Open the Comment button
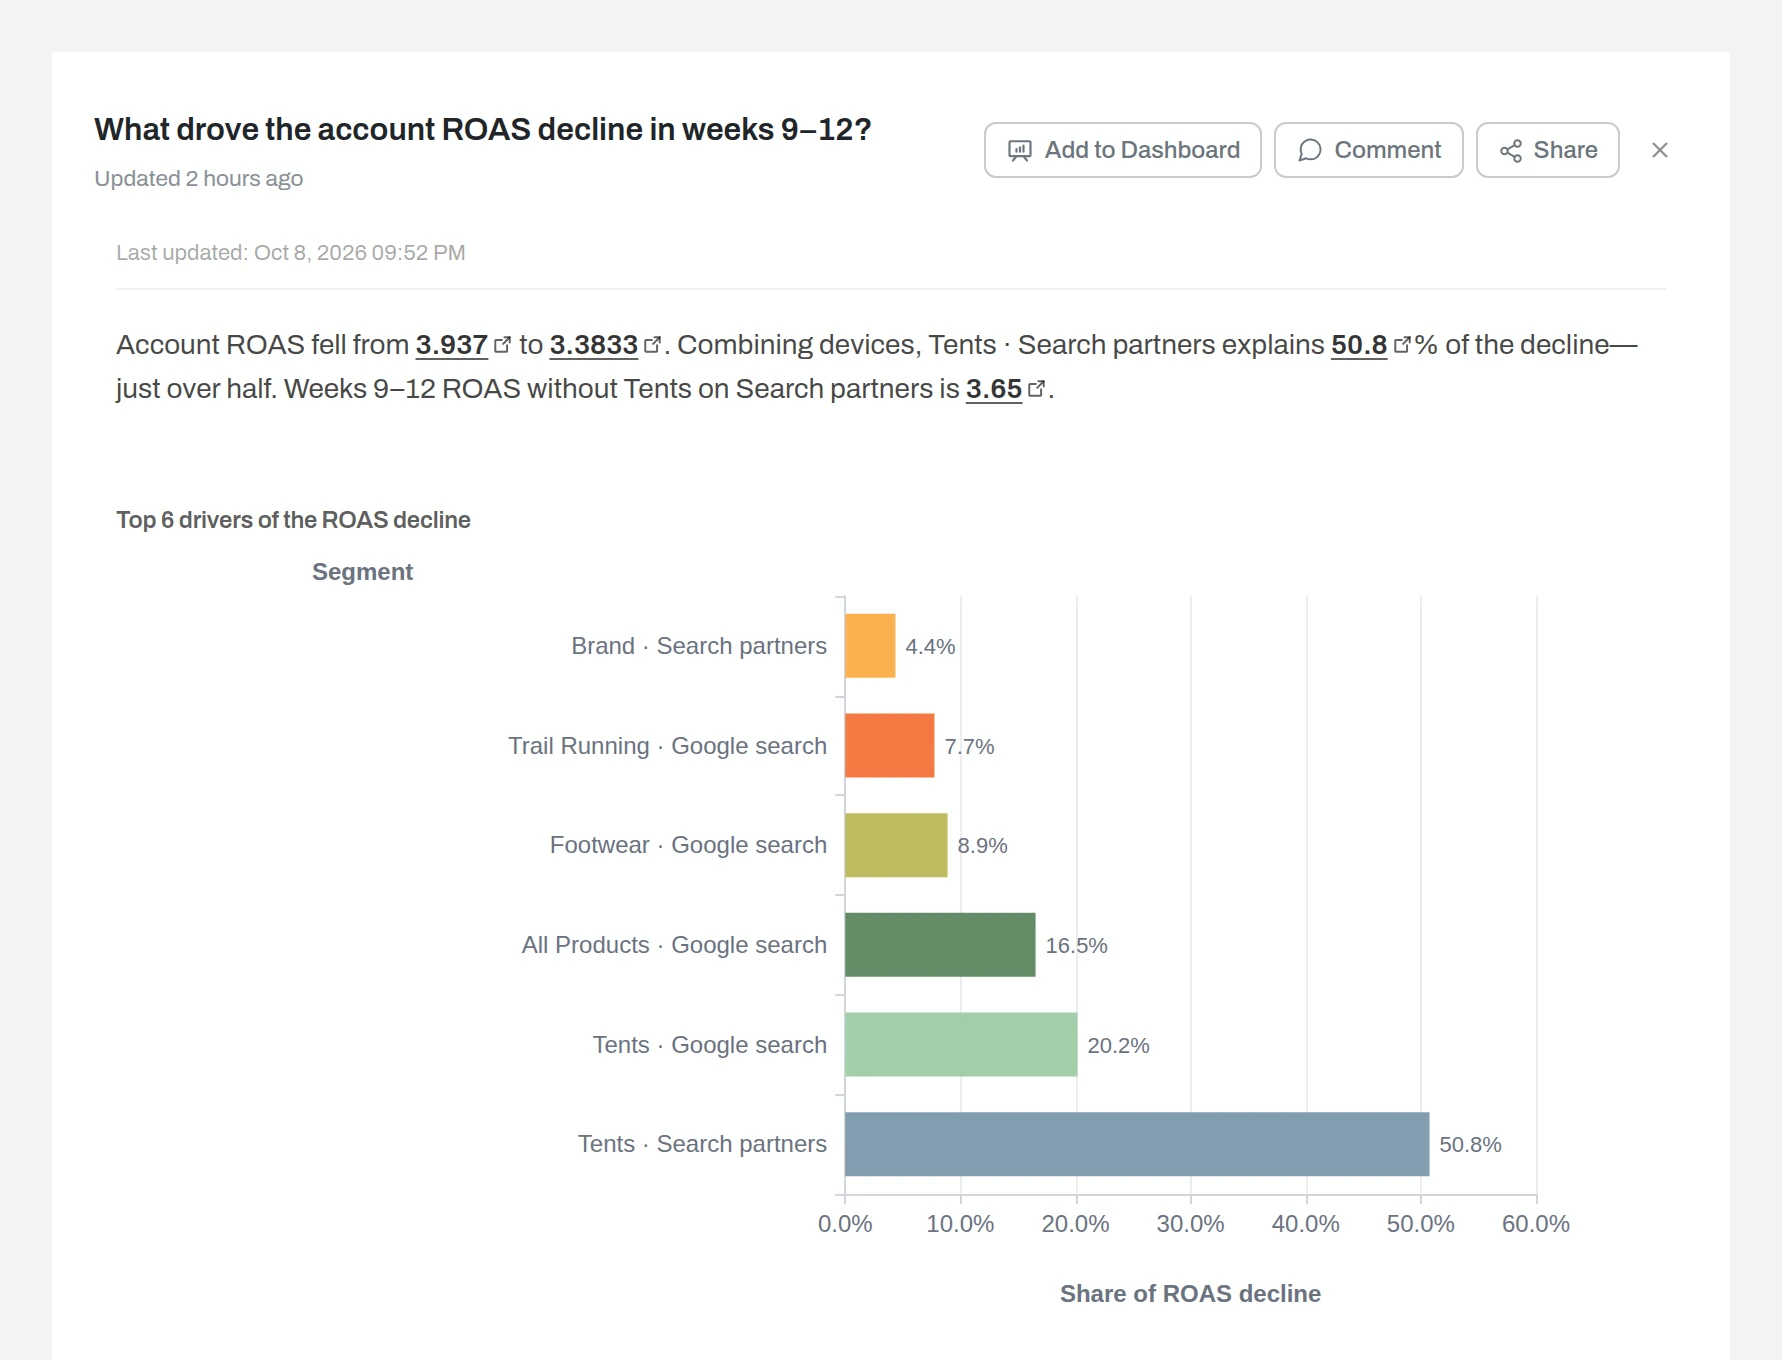 [1368, 150]
